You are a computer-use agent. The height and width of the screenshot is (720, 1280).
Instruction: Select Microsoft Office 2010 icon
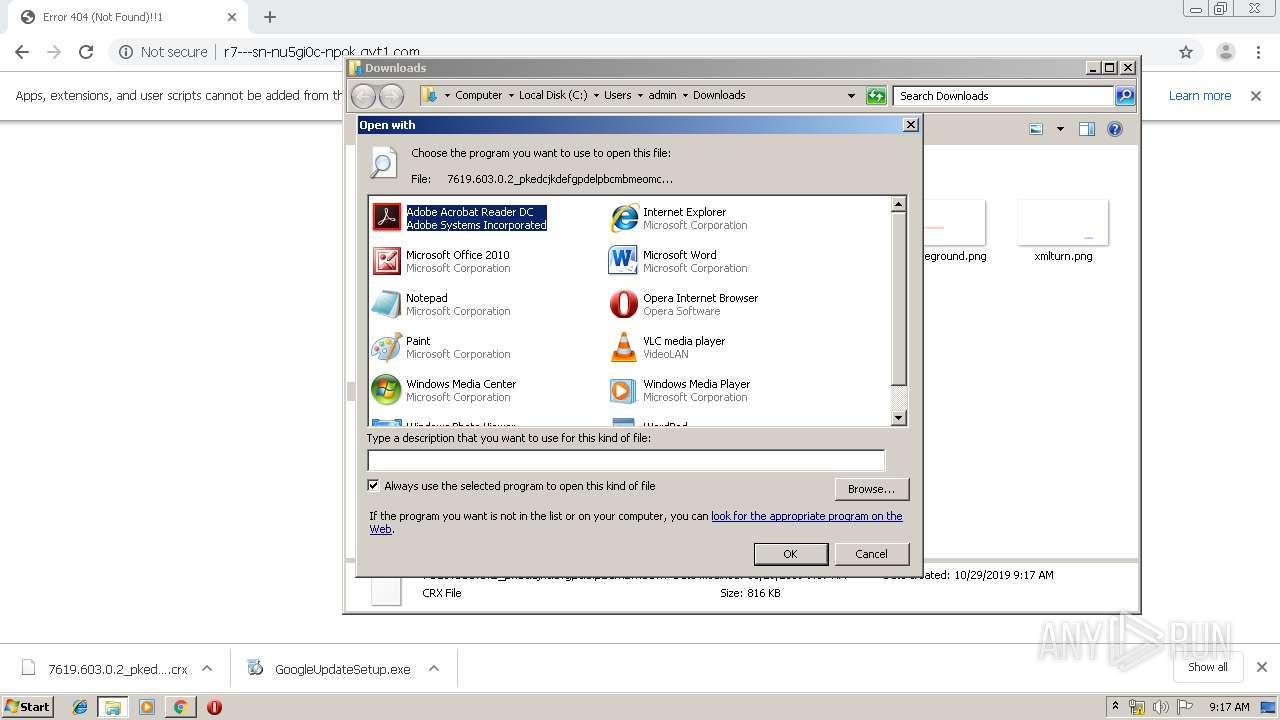tap(387, 261)
